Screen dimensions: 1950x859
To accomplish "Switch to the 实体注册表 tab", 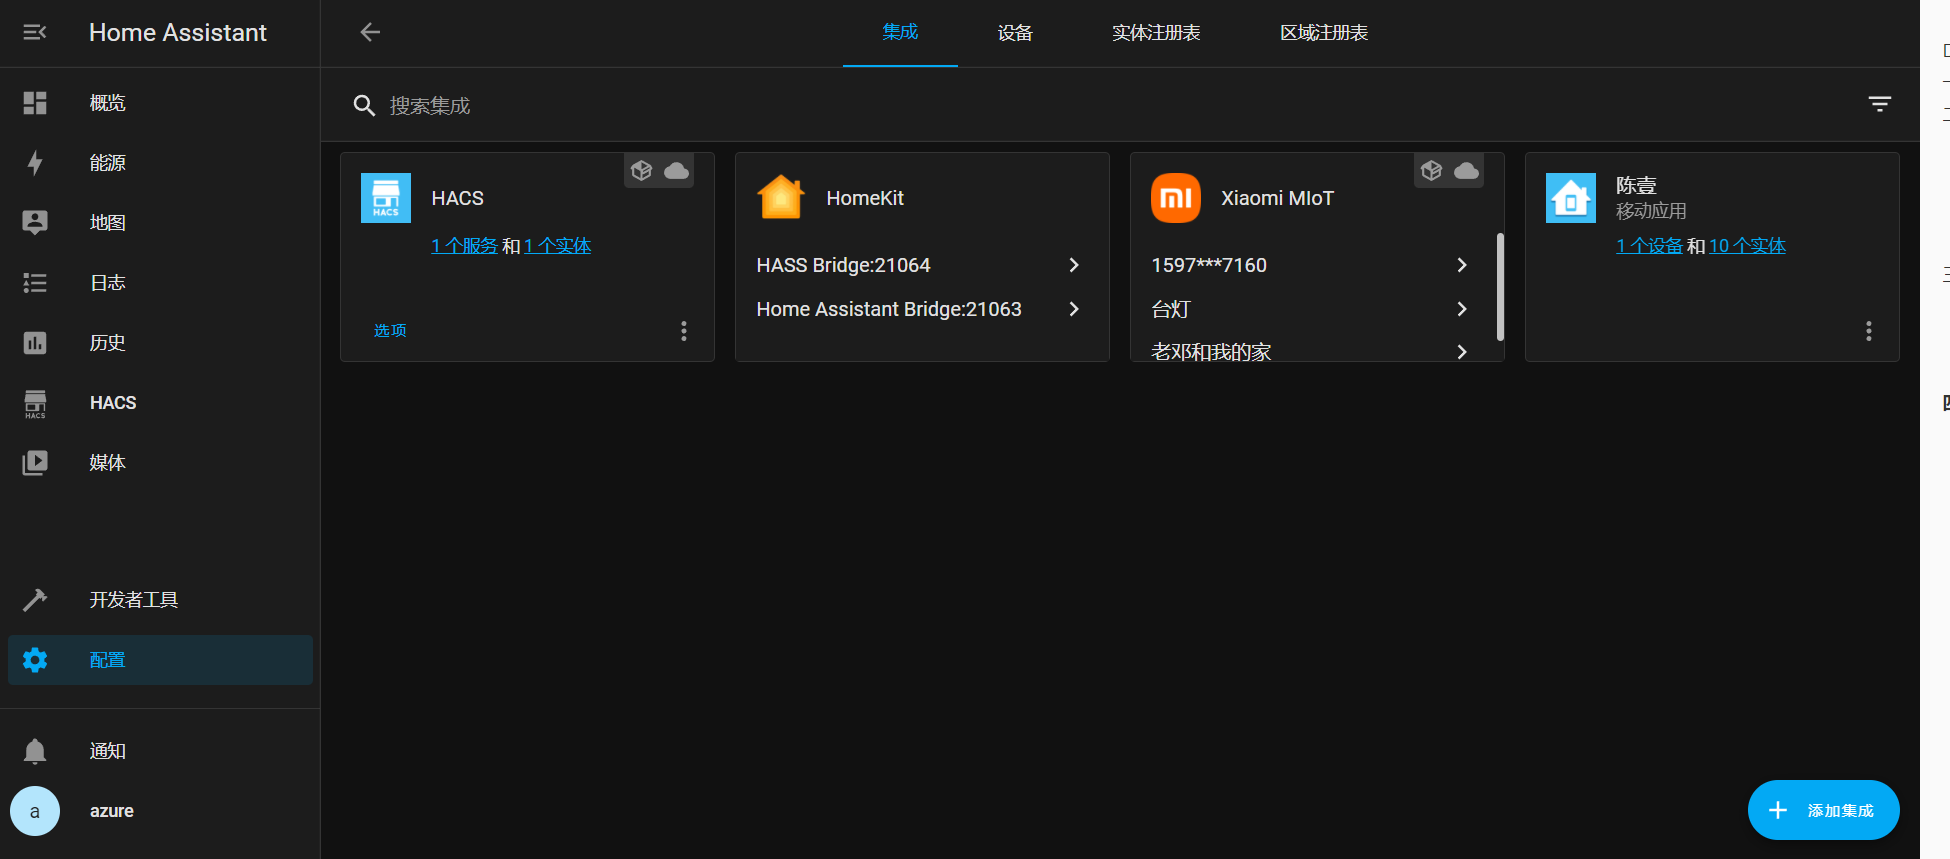I will click(1156, 33).
